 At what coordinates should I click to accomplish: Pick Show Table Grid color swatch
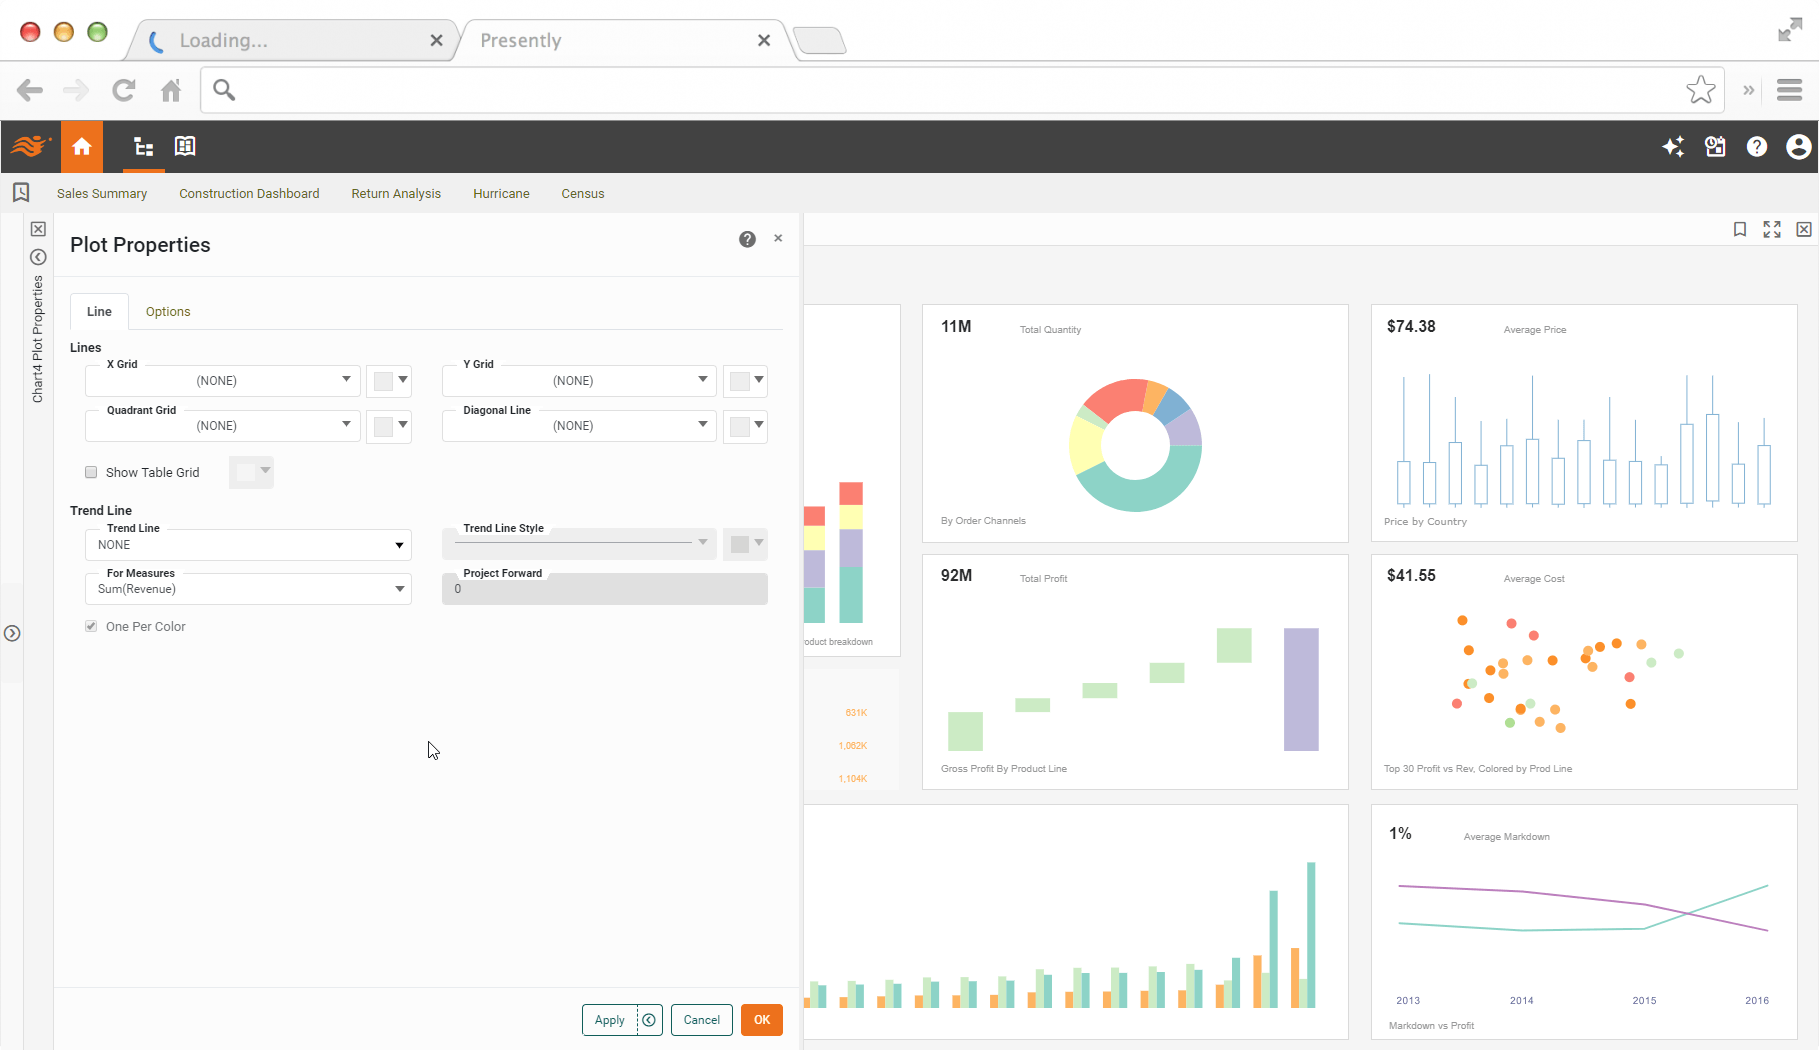coord(251,472)
